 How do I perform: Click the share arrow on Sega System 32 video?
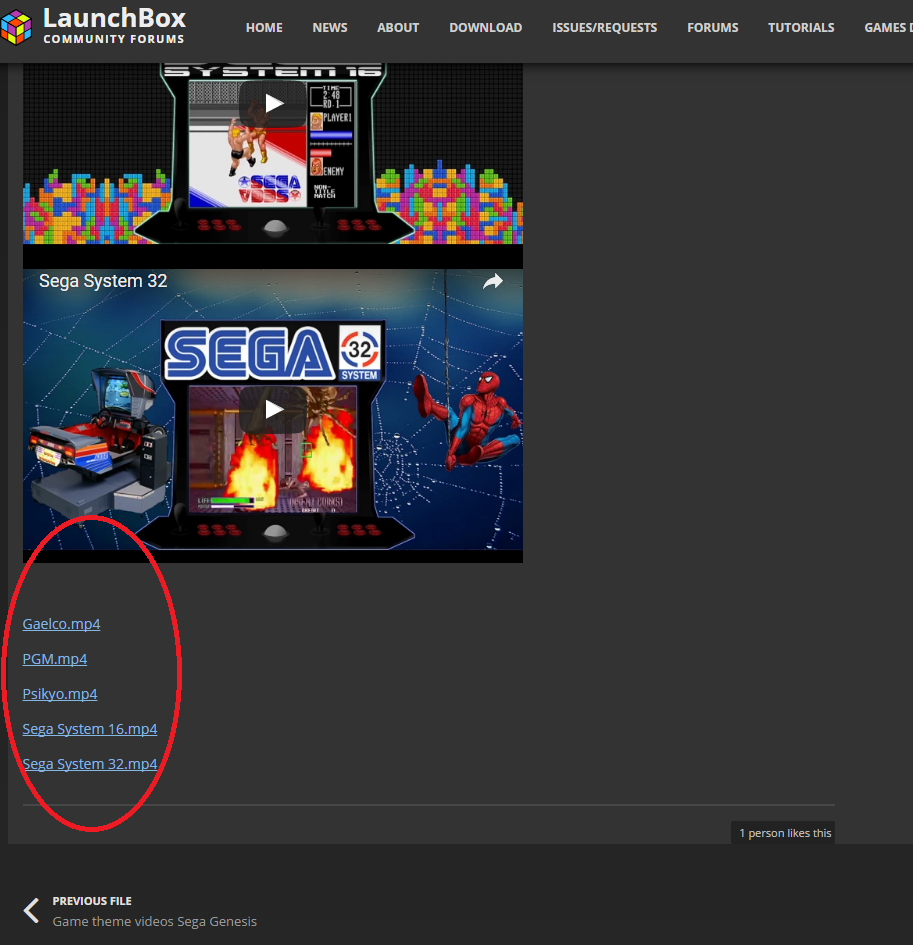pyautogui.click(x=493, y=281)
